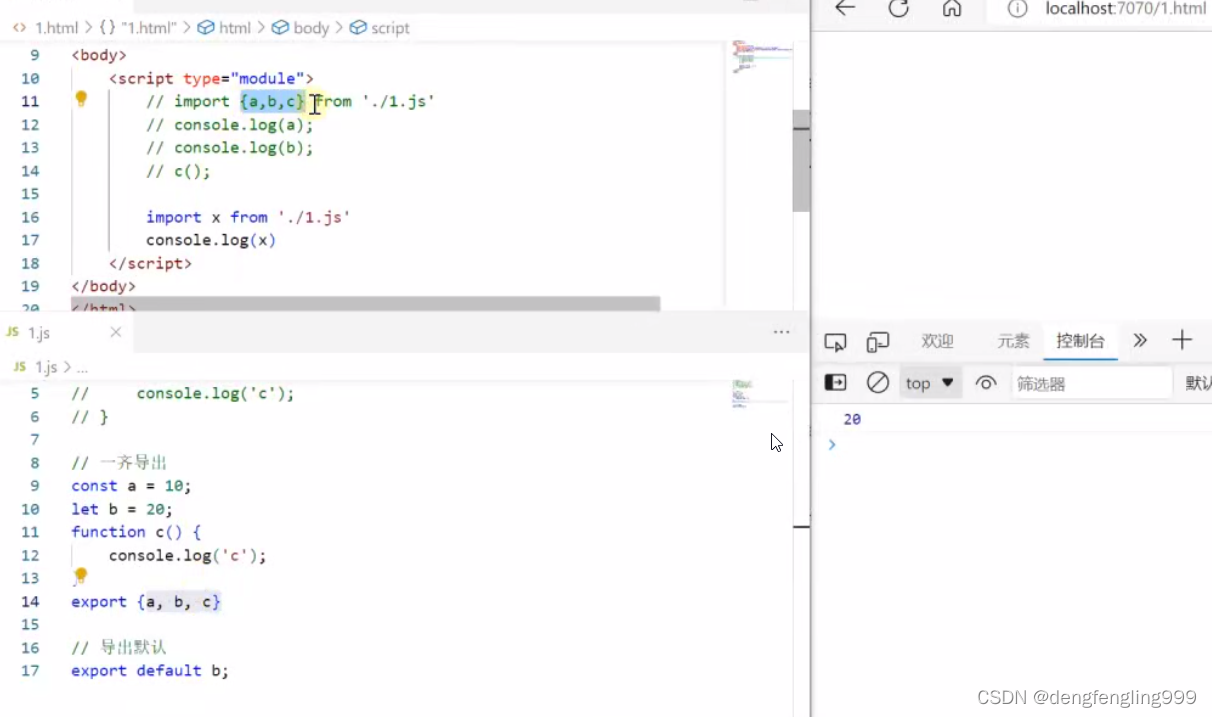Click the export {a, b, c} line
The height and width of the screenshot is (717, 1212).
point(146,602)
